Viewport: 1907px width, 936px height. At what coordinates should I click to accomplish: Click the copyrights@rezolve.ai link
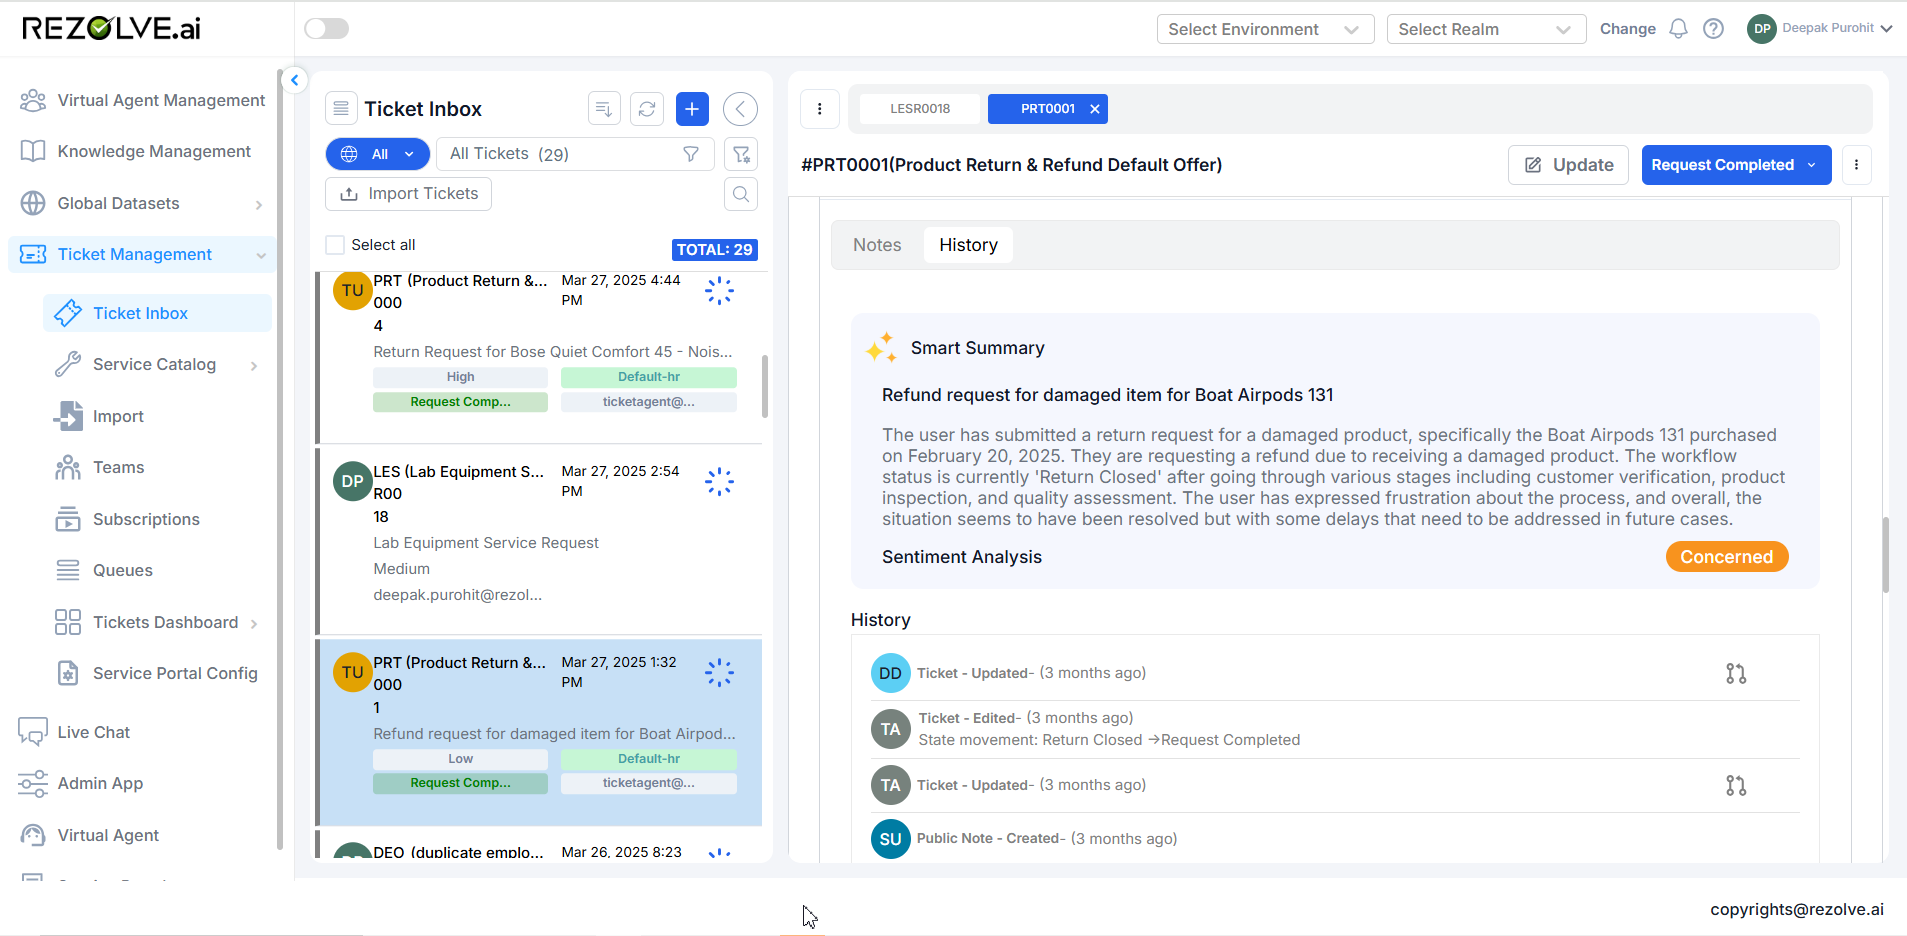click(x=1796, y=909)
